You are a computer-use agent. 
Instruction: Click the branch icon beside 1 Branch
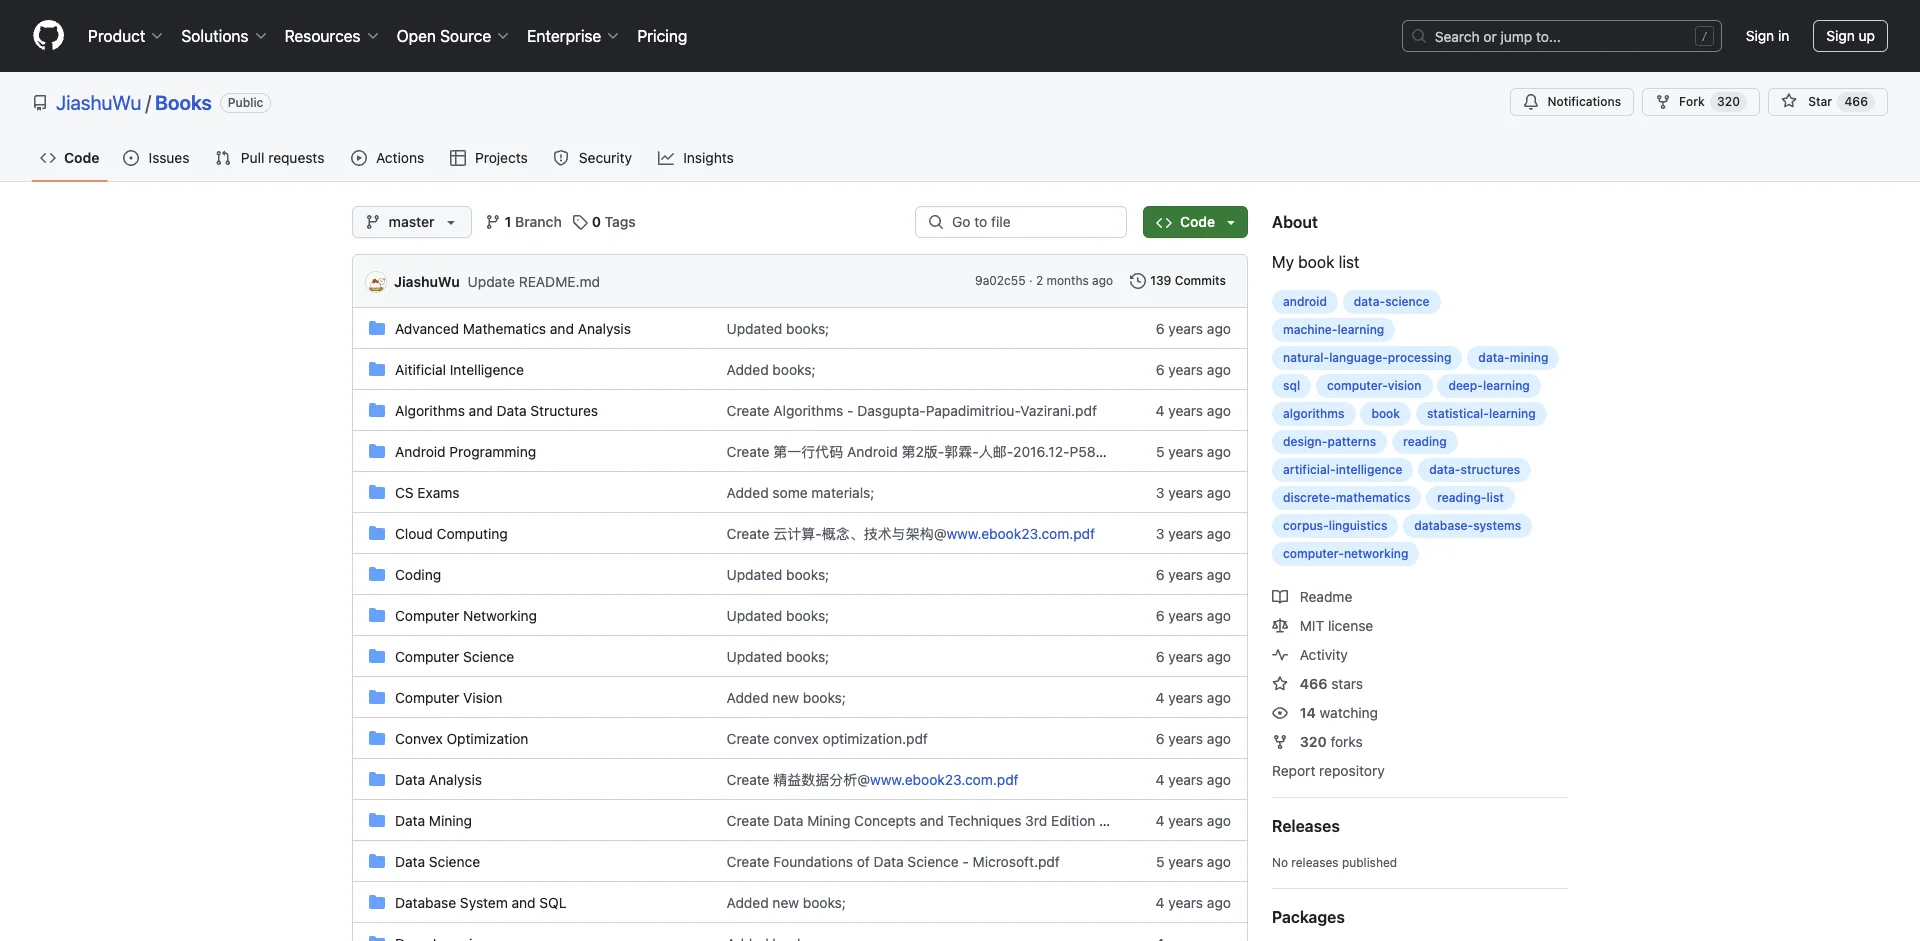pyautogui.click(x=492, y=222)
